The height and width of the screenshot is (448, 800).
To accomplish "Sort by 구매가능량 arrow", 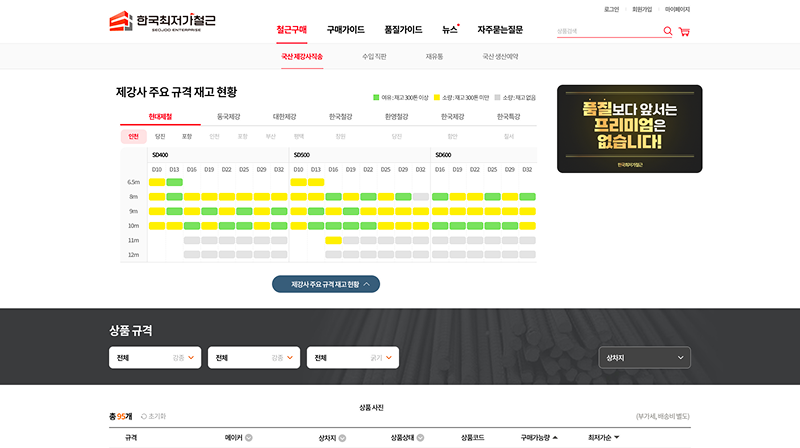I will pyautogui.click(x=555, y=438).
